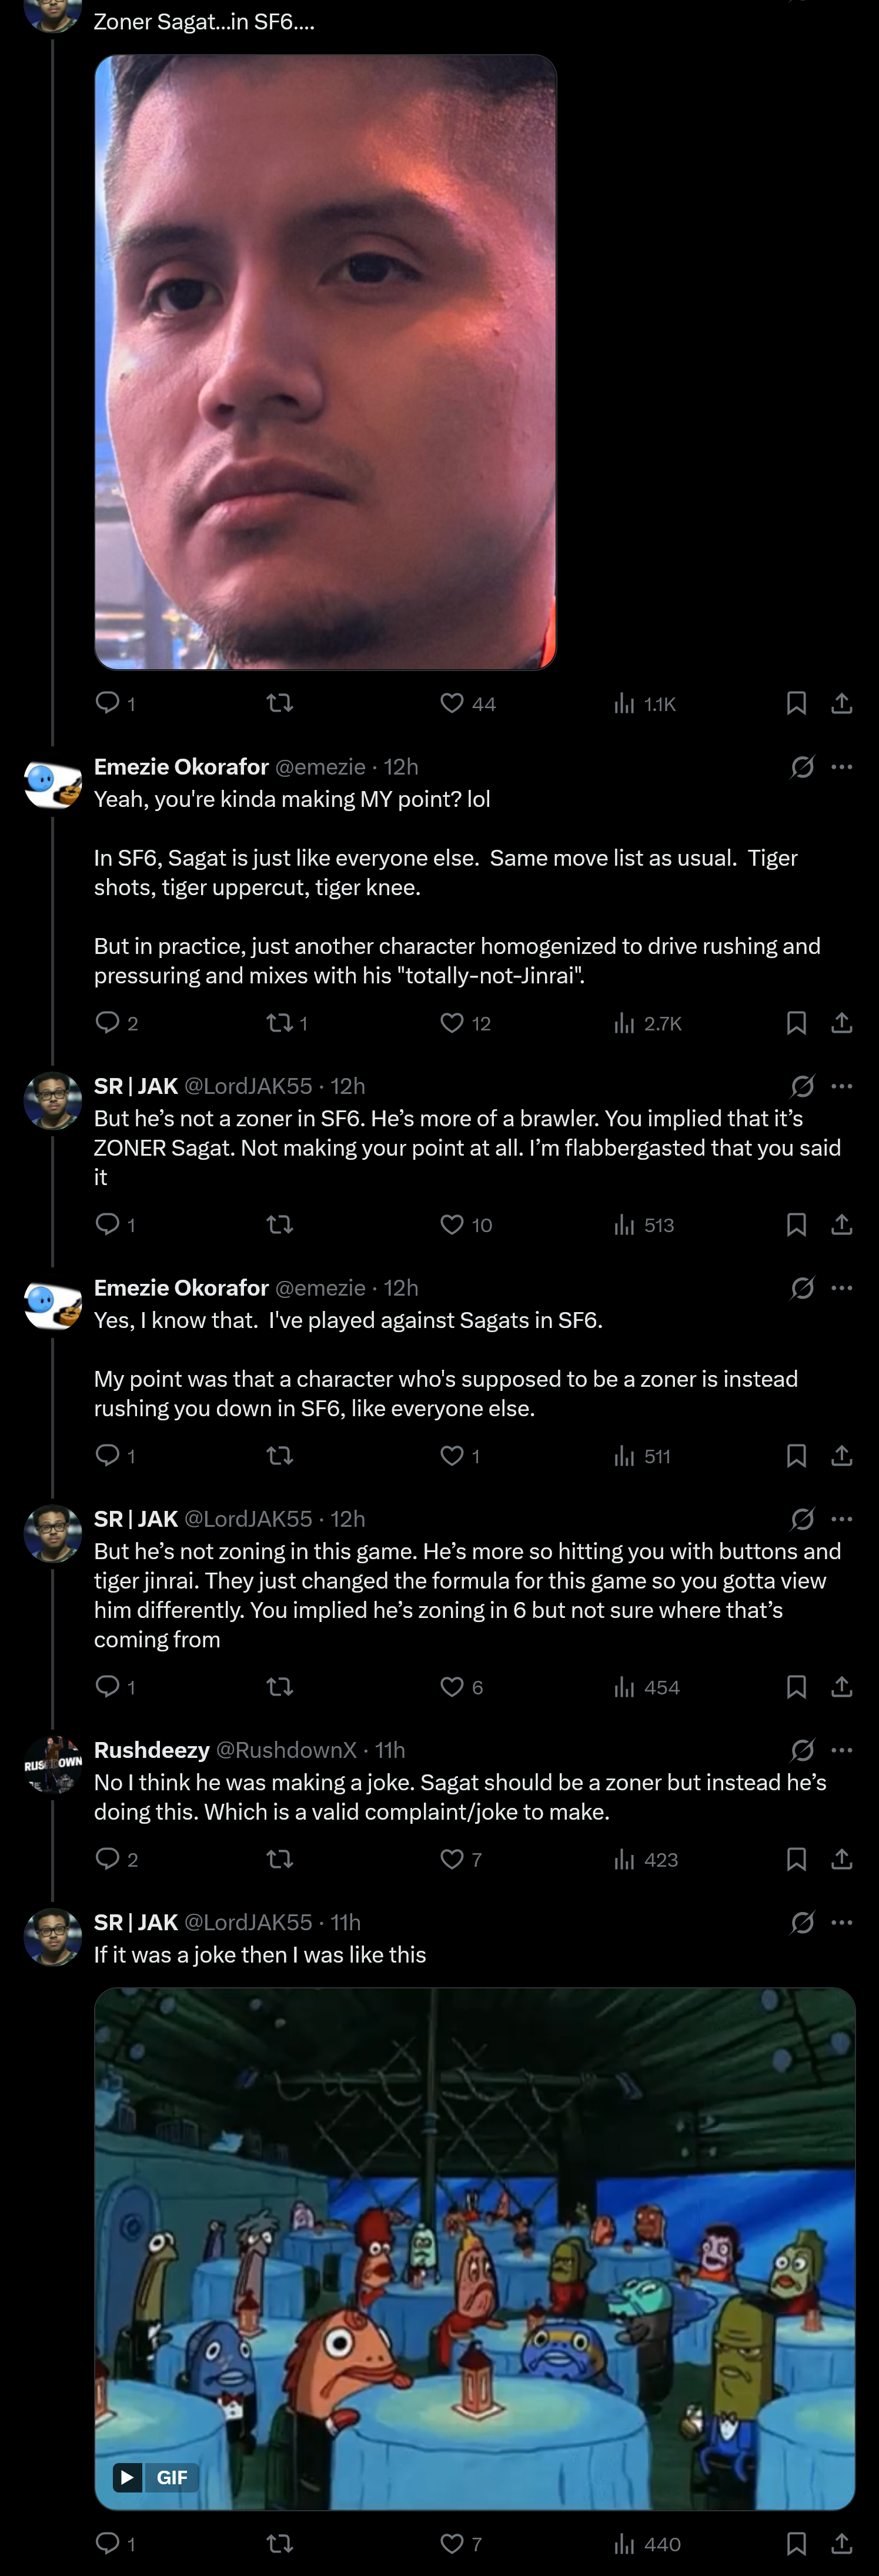Open the 11h timestamp on Rushdeezy's tweet
Screen dimensions: 879x2576
[390, 1750]
